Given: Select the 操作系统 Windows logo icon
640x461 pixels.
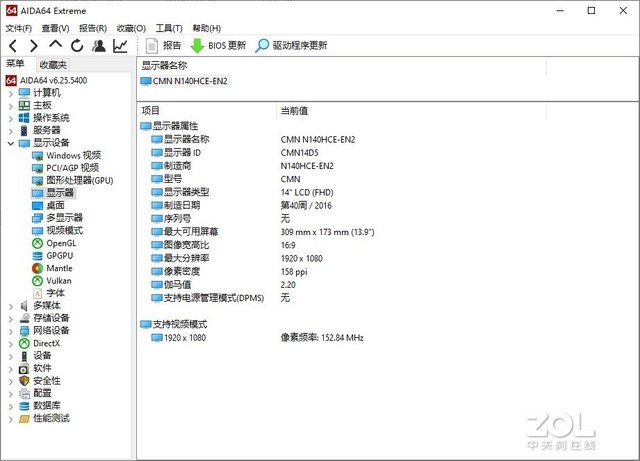Looking at the screenshot, I should click(24, 118).
